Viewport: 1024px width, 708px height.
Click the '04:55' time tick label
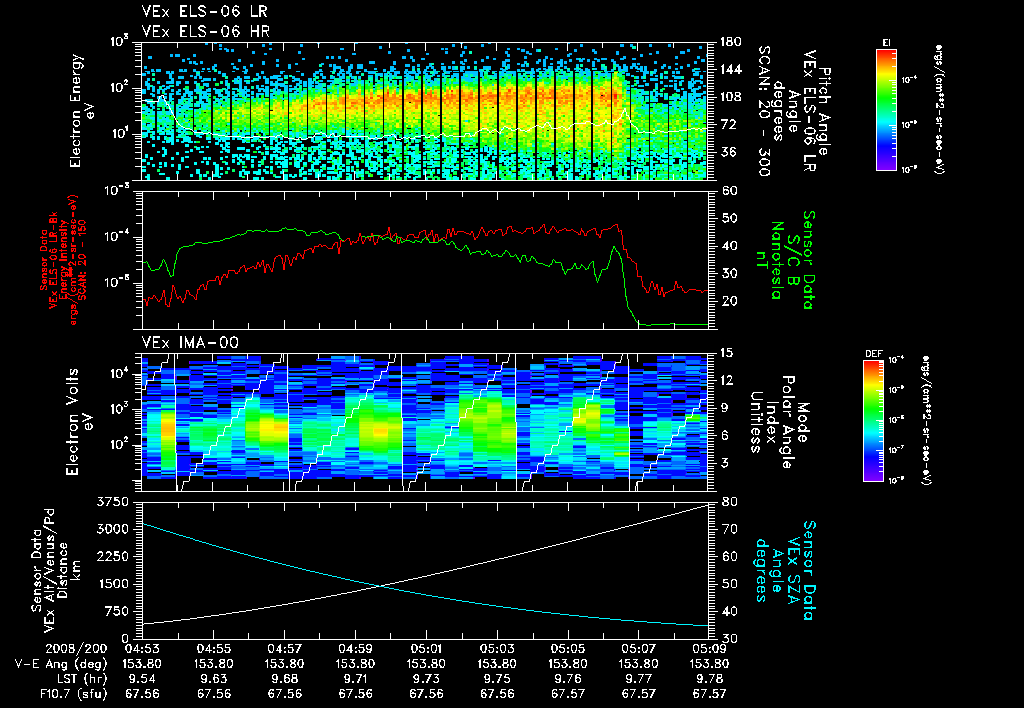click(x=214, y=649)
